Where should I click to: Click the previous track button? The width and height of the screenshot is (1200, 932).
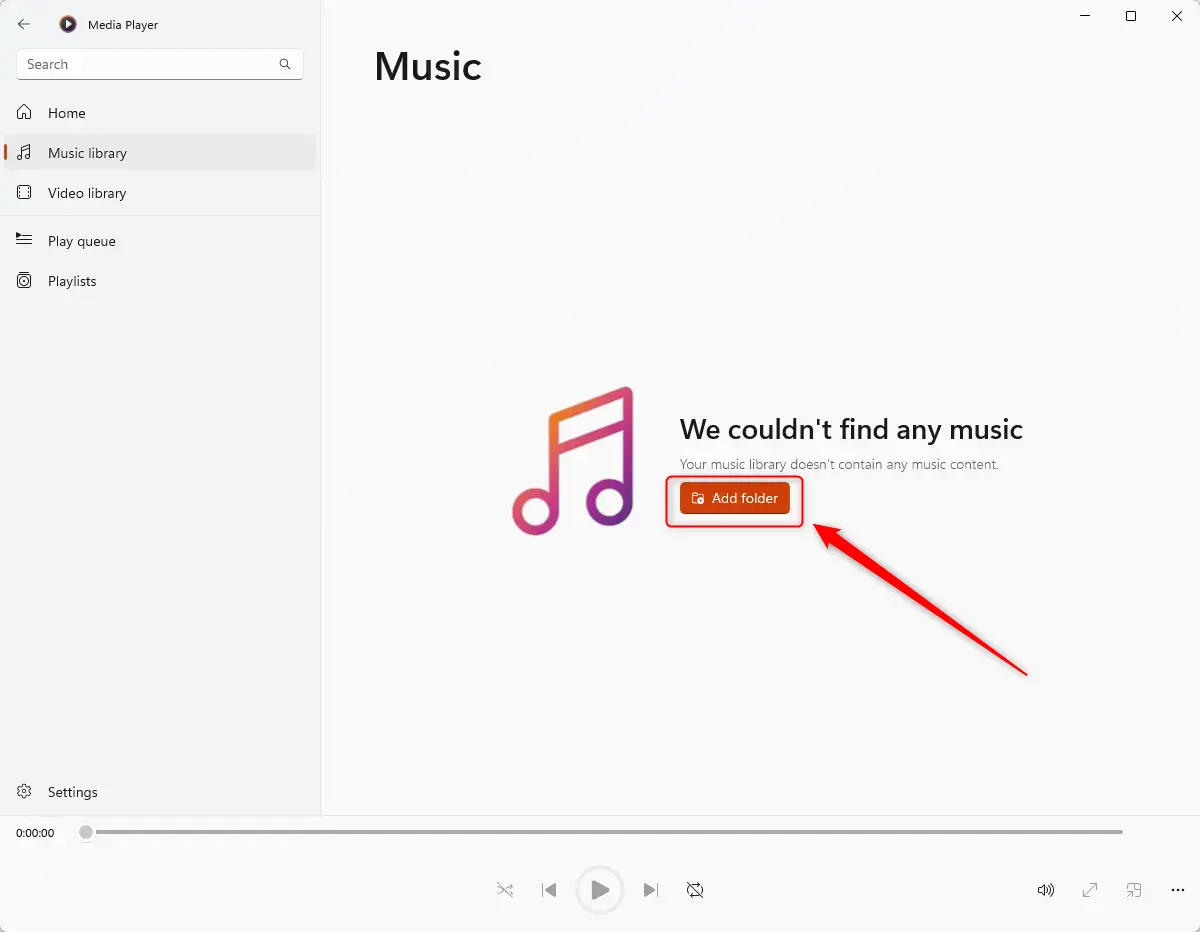coord(549,890)
